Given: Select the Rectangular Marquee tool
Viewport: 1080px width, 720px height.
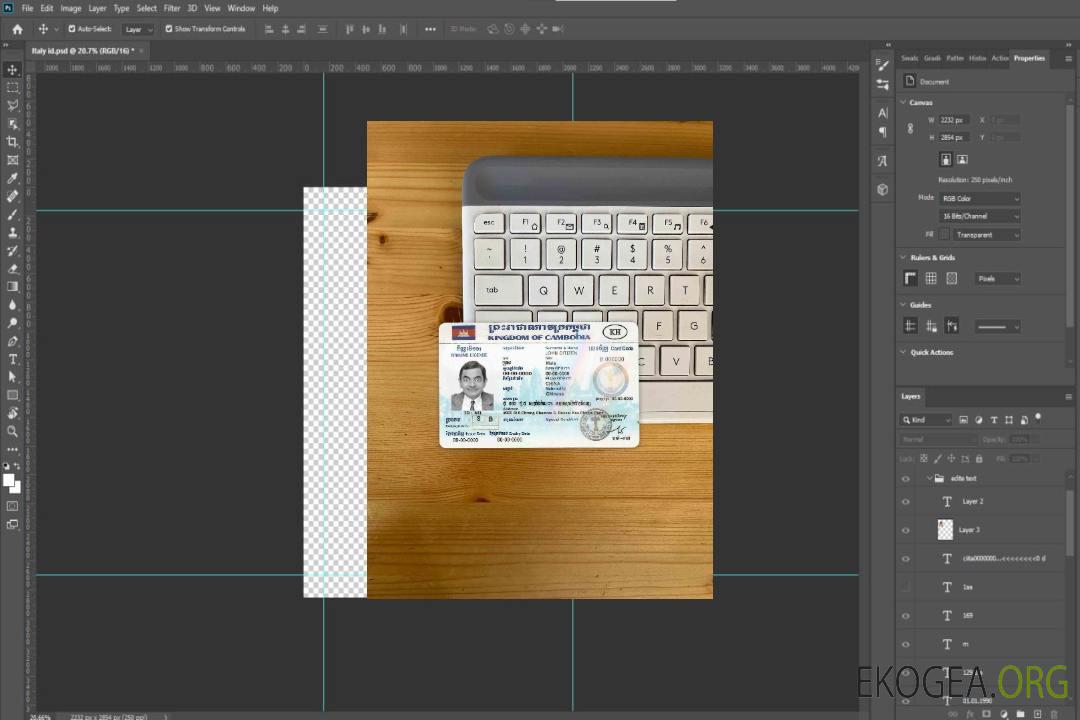Looking at the screenshot, I should point(13,88).
